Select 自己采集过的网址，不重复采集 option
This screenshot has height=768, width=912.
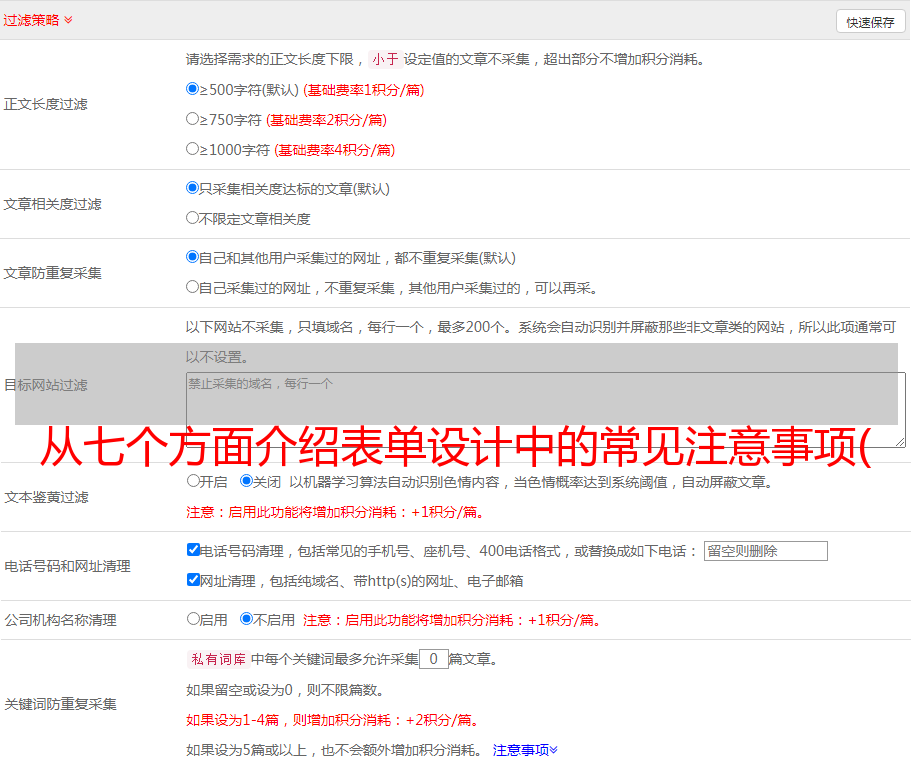193,287
